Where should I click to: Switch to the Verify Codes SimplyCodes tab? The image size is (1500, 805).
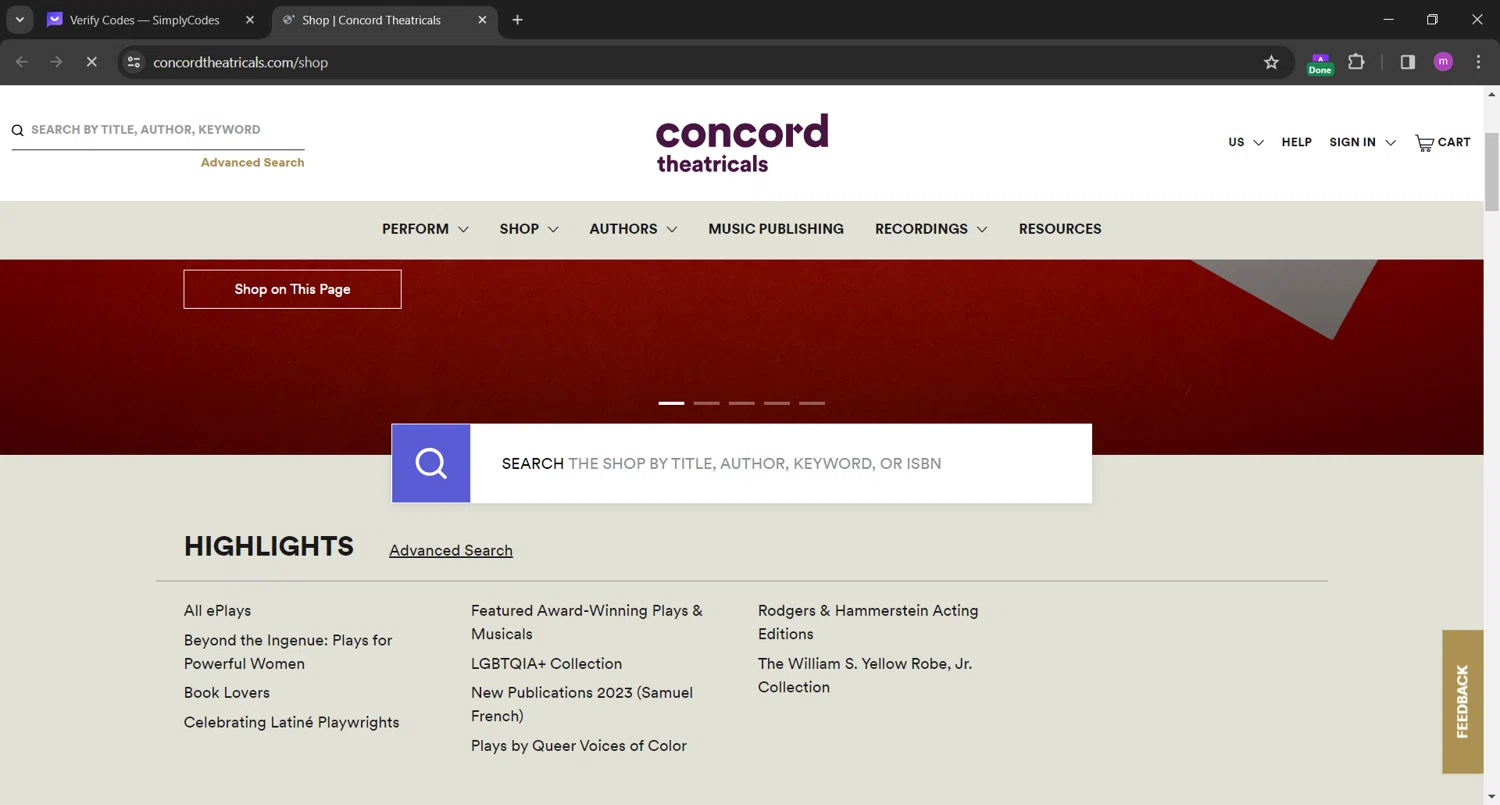click(x=145, y=20)
